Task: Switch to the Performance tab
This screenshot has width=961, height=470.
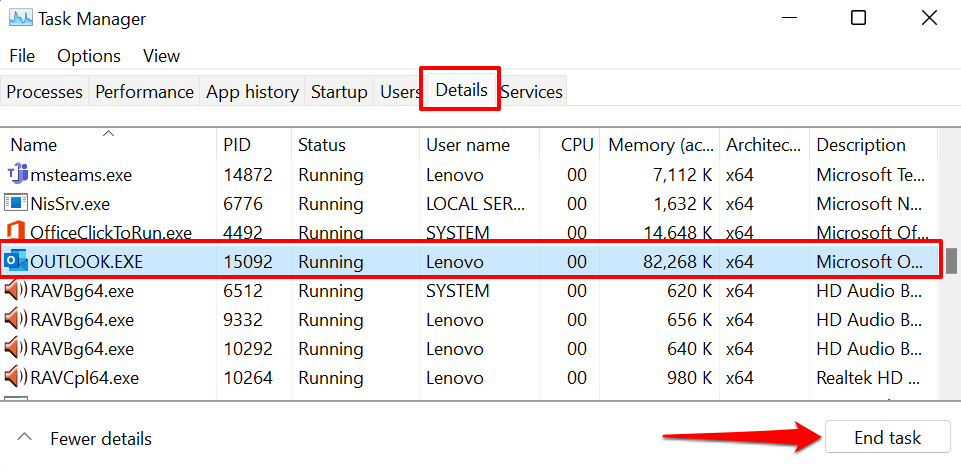Action: [x=144, y=92]
